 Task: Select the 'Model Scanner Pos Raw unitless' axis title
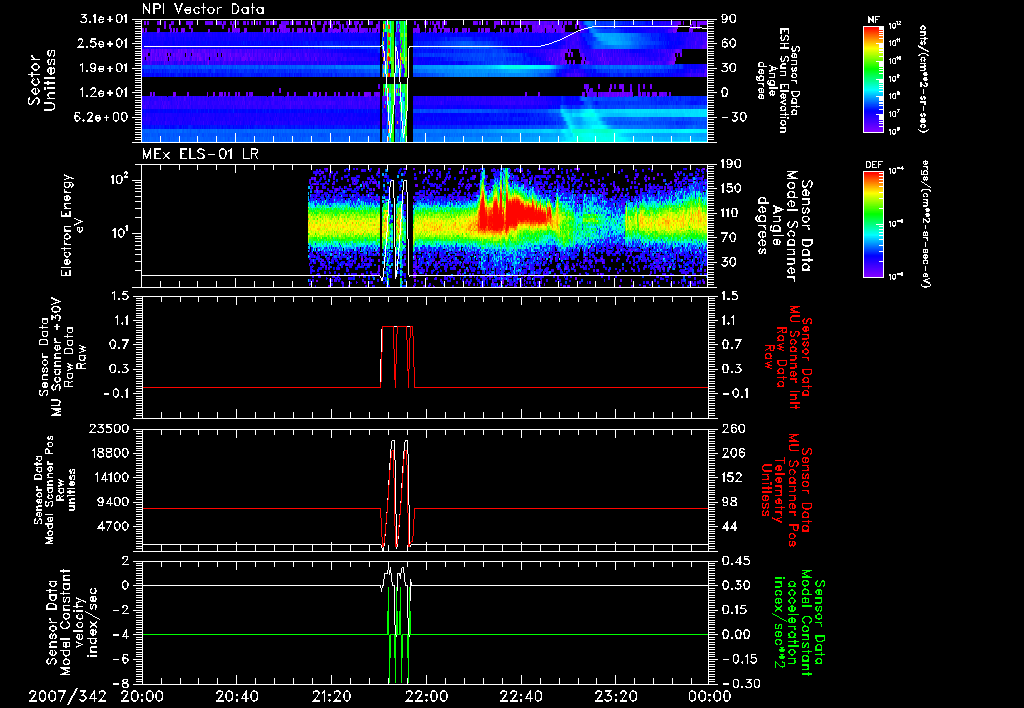(x=55, y=489)
